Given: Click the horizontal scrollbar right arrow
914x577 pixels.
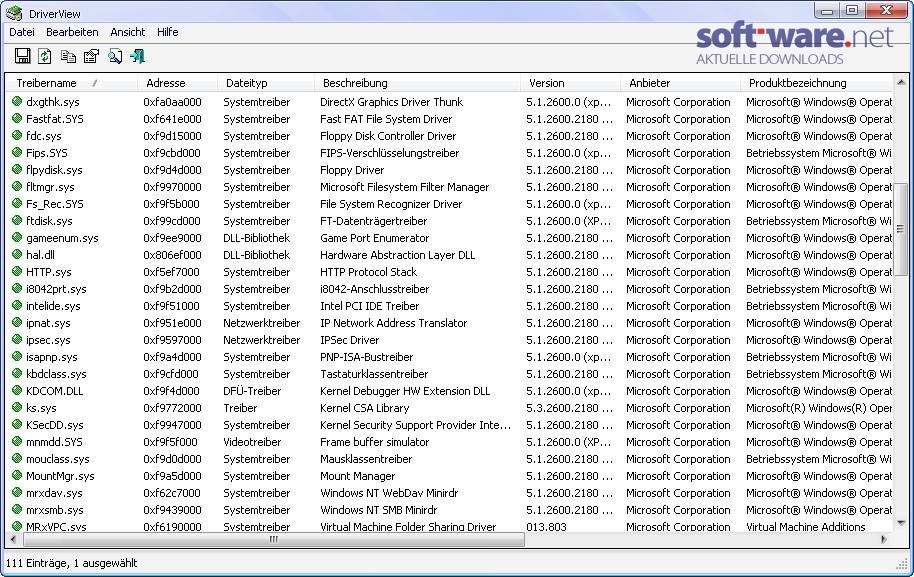Looking at the screenshot, I should tap(884, 540).
